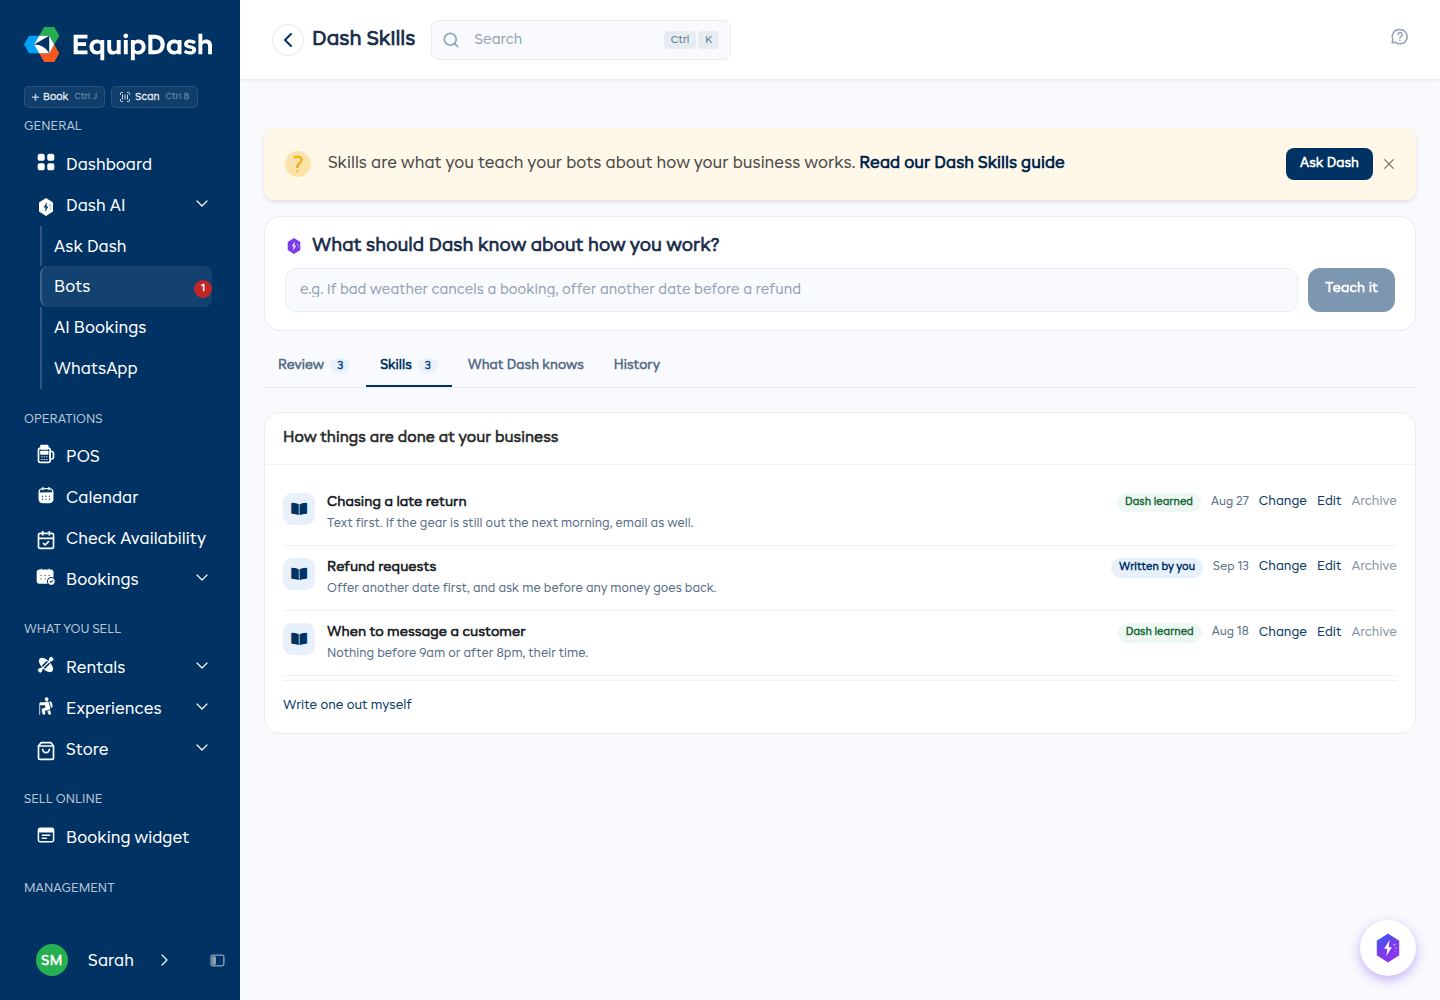Open the What Dash knows tab
The width and height of the screenshot is (1440, 1000).
(526, 365)
